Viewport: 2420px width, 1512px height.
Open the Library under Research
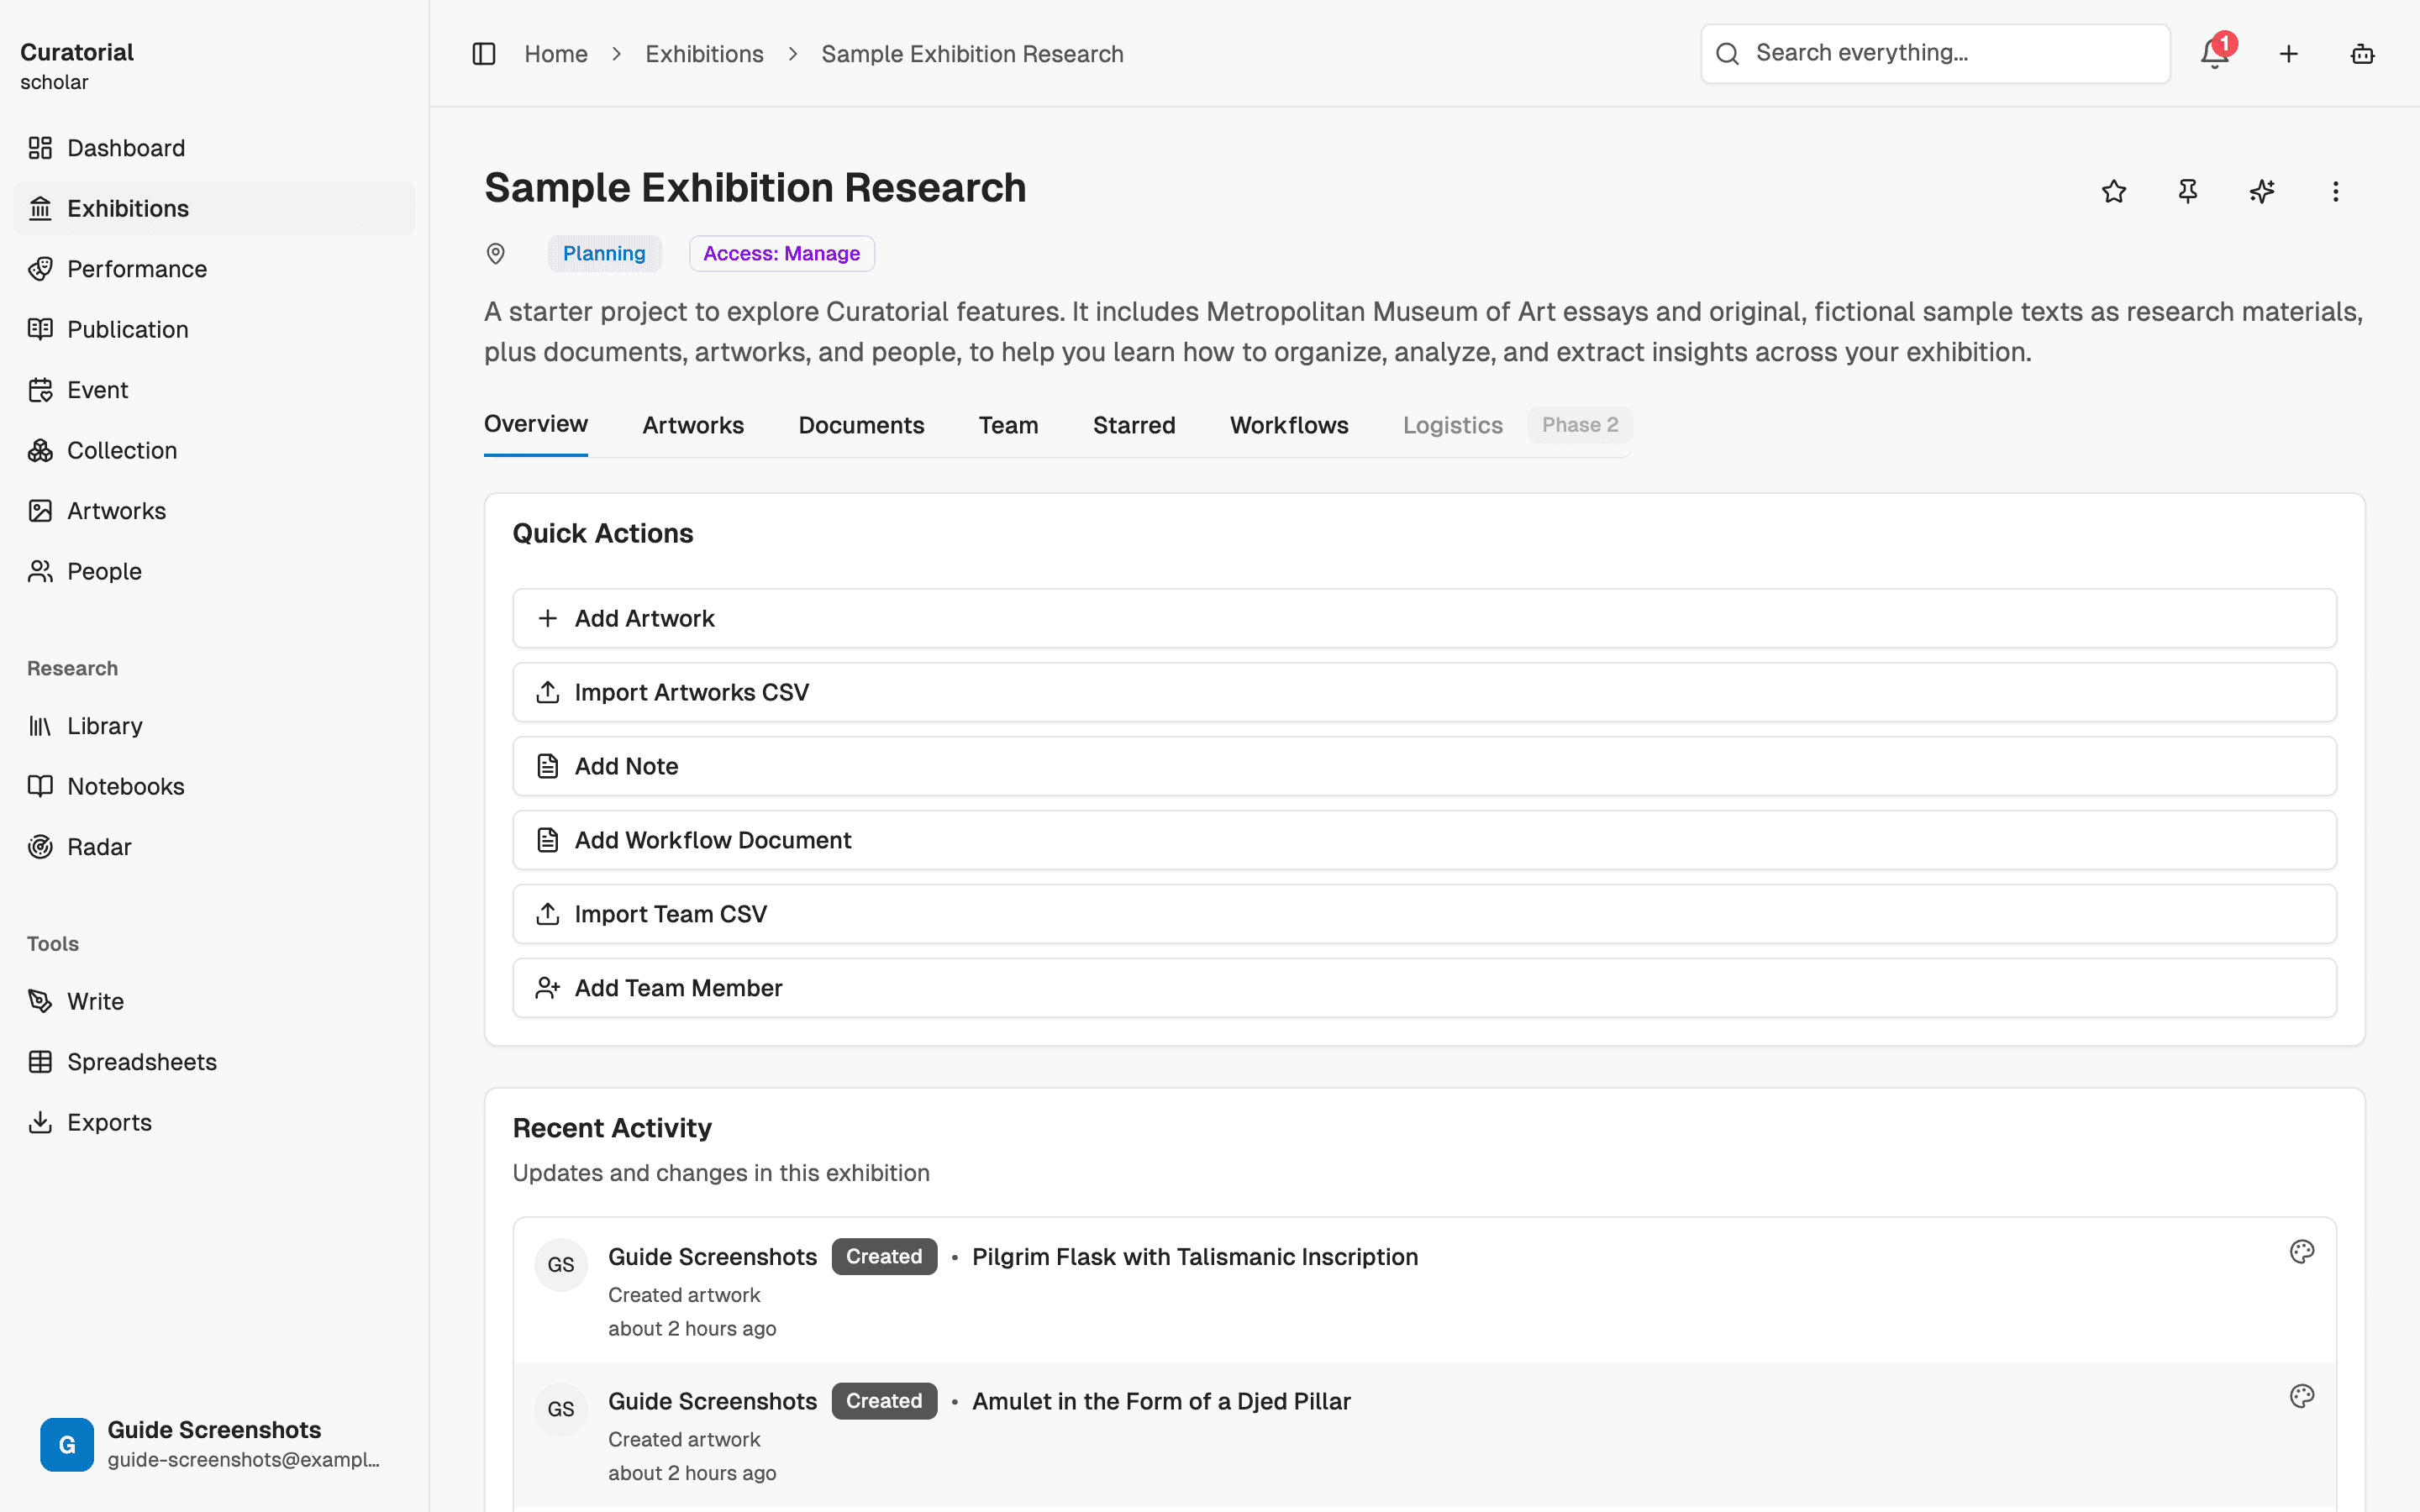coord(214,726)
